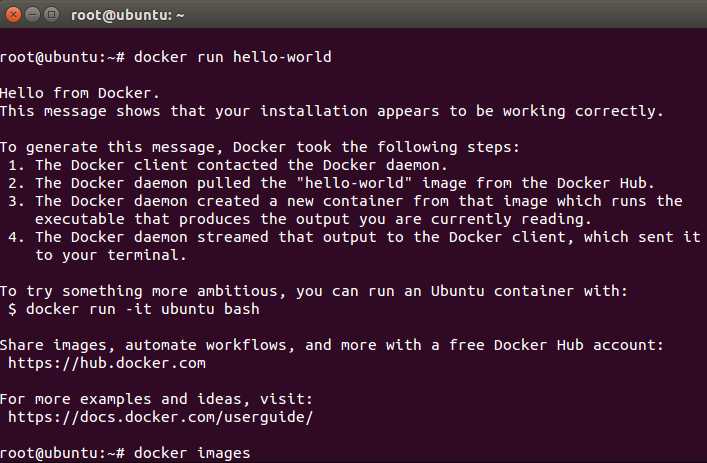Click the https://hub.docker.com URL
The image size is (707, 463).
click(107, 363)
